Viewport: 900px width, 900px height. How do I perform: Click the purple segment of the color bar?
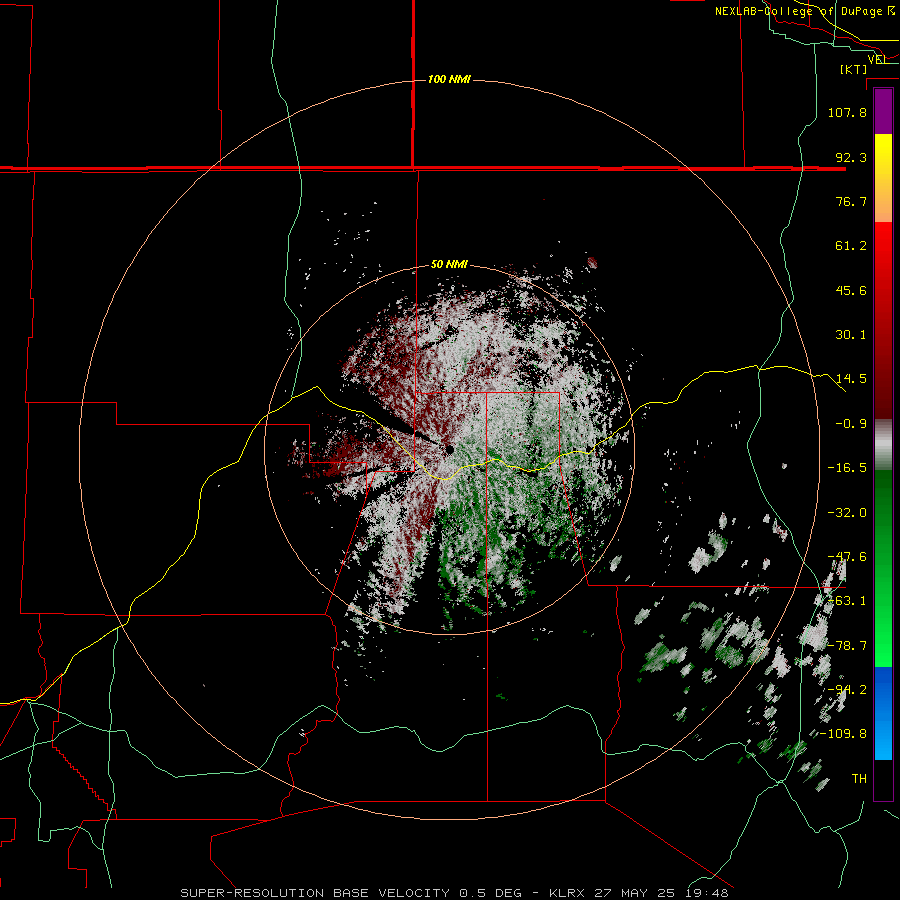[x=883, y=112]
